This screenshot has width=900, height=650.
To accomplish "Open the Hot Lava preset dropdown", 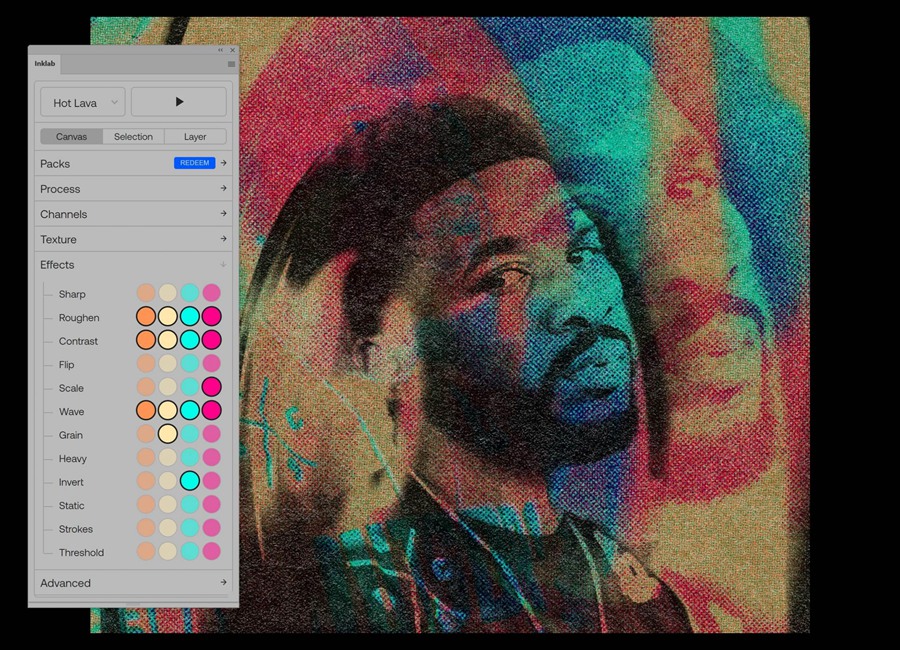I will (x=82, y=102).
